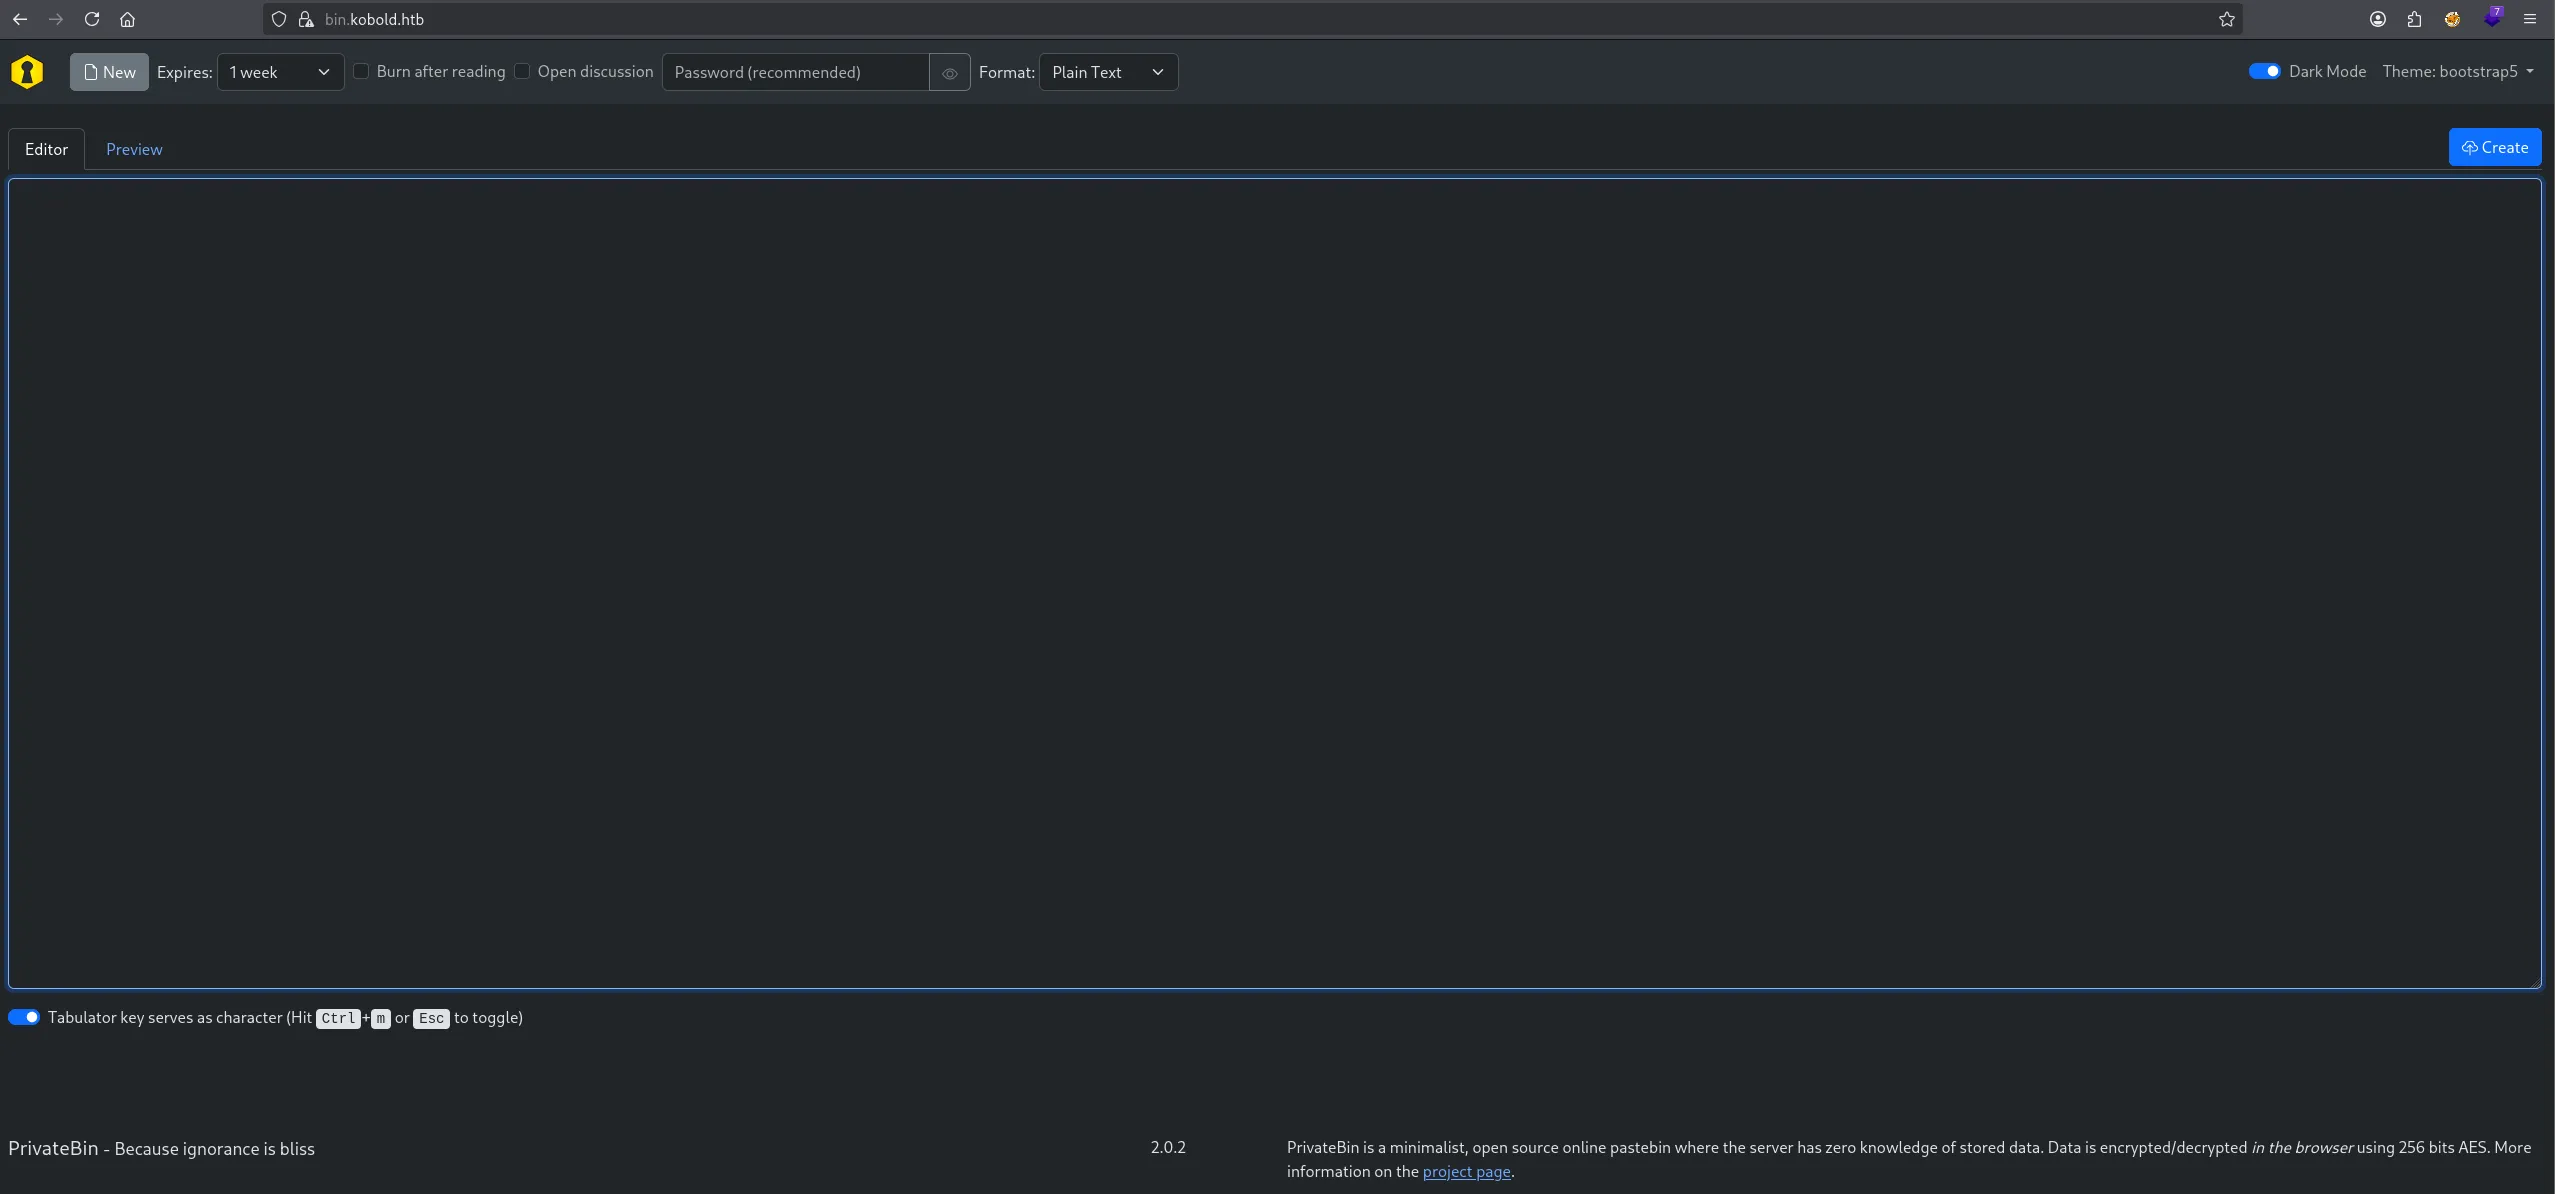
Task: Enable Open discussion checkbox
Action: click(522, 71)
